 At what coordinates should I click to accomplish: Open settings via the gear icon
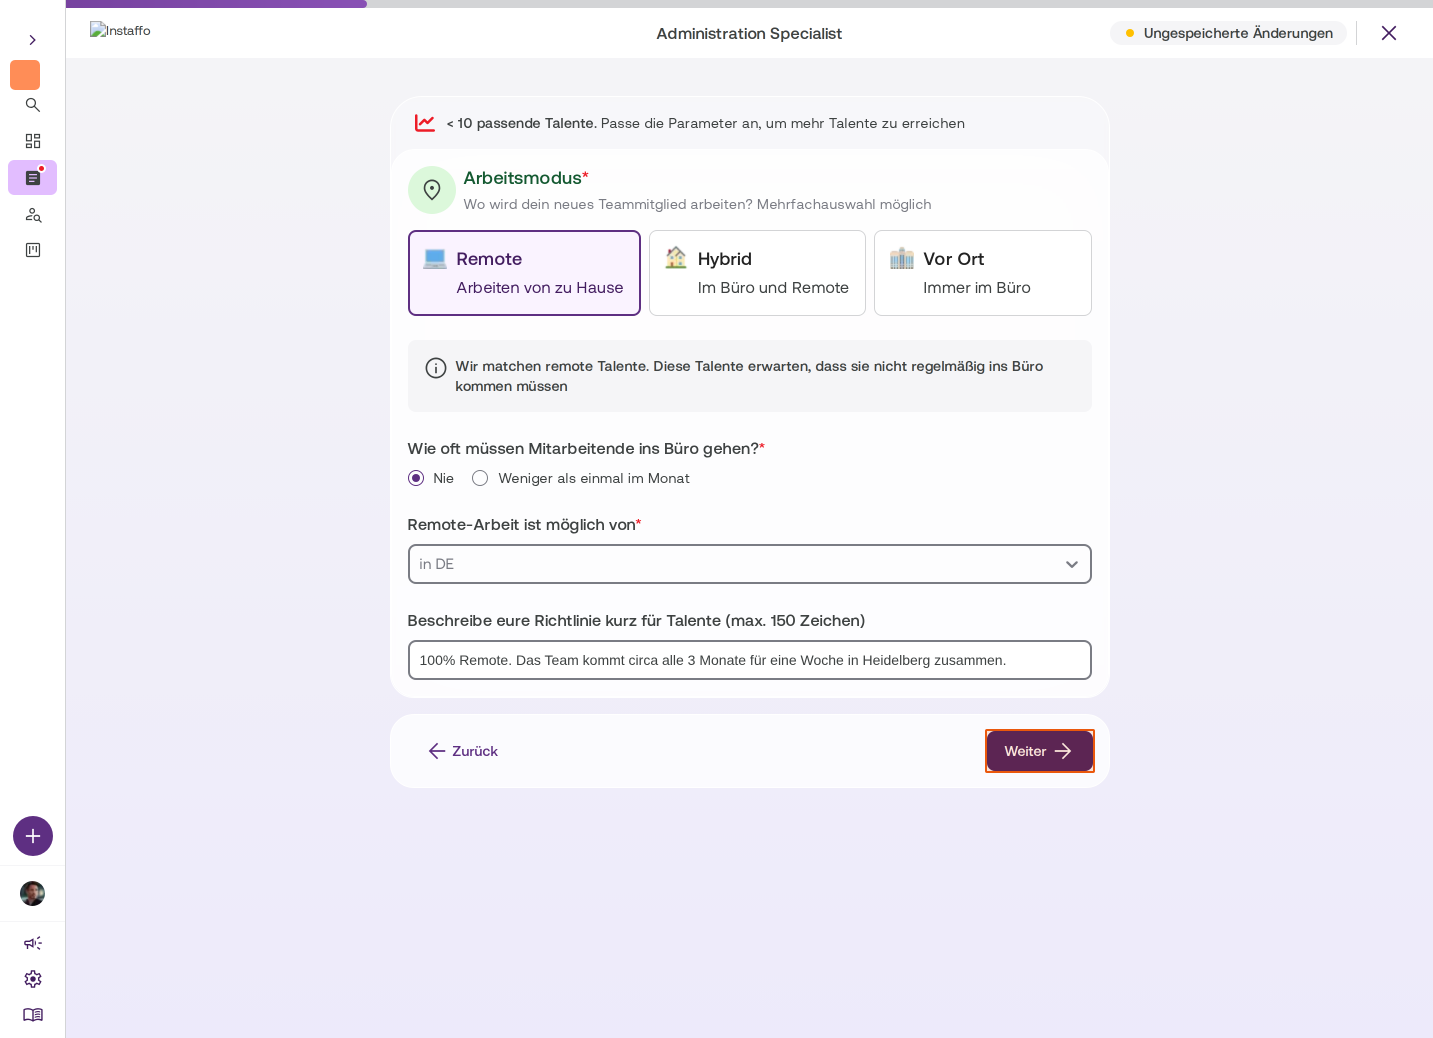tap(33, 979)
